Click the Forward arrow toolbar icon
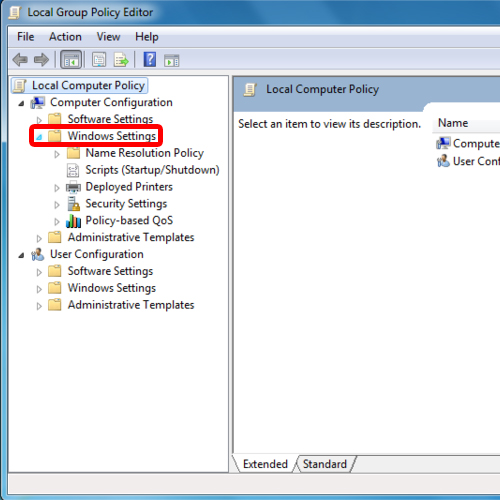Image resolution: width=500 pixels, height=500 pixels. pyautogui.click(x=41, y=60)
